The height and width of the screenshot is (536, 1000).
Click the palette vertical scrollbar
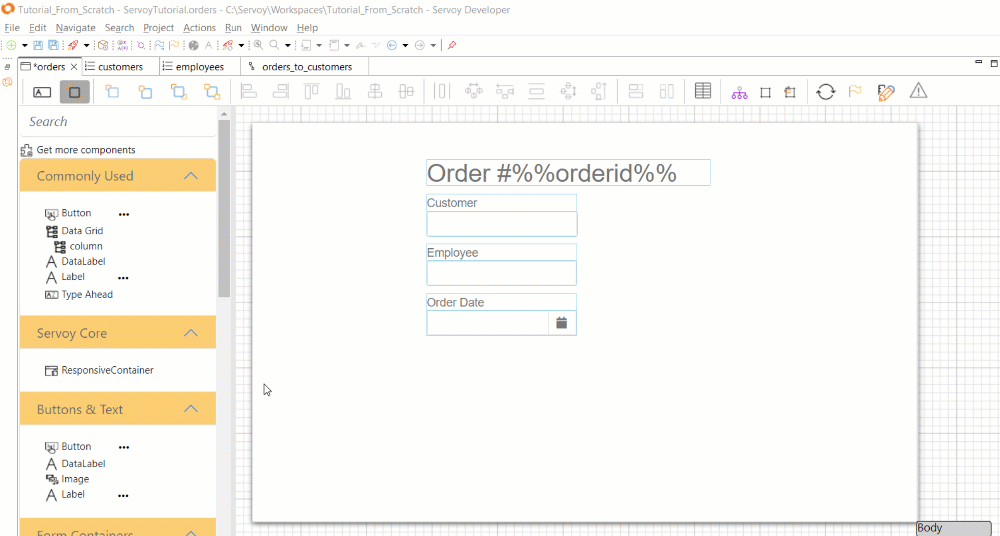tap(224, 210)
